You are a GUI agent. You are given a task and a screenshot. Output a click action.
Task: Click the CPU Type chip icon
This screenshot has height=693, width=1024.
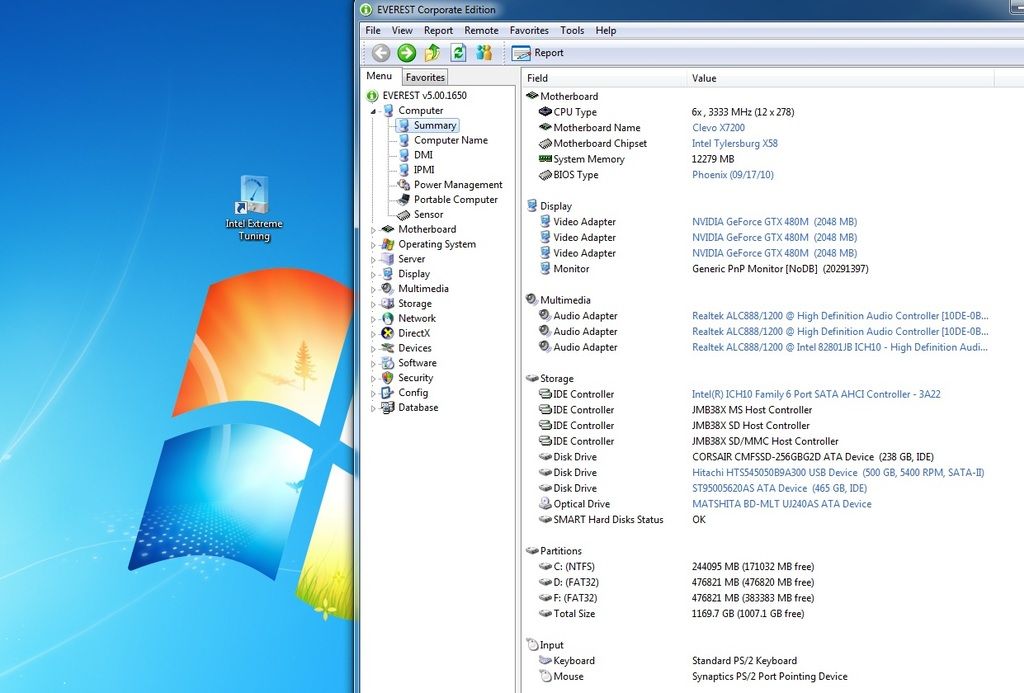545,112
